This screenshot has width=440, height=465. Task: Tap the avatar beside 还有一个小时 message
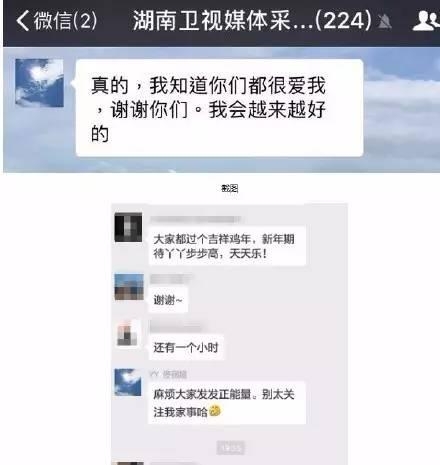(128, 334)
